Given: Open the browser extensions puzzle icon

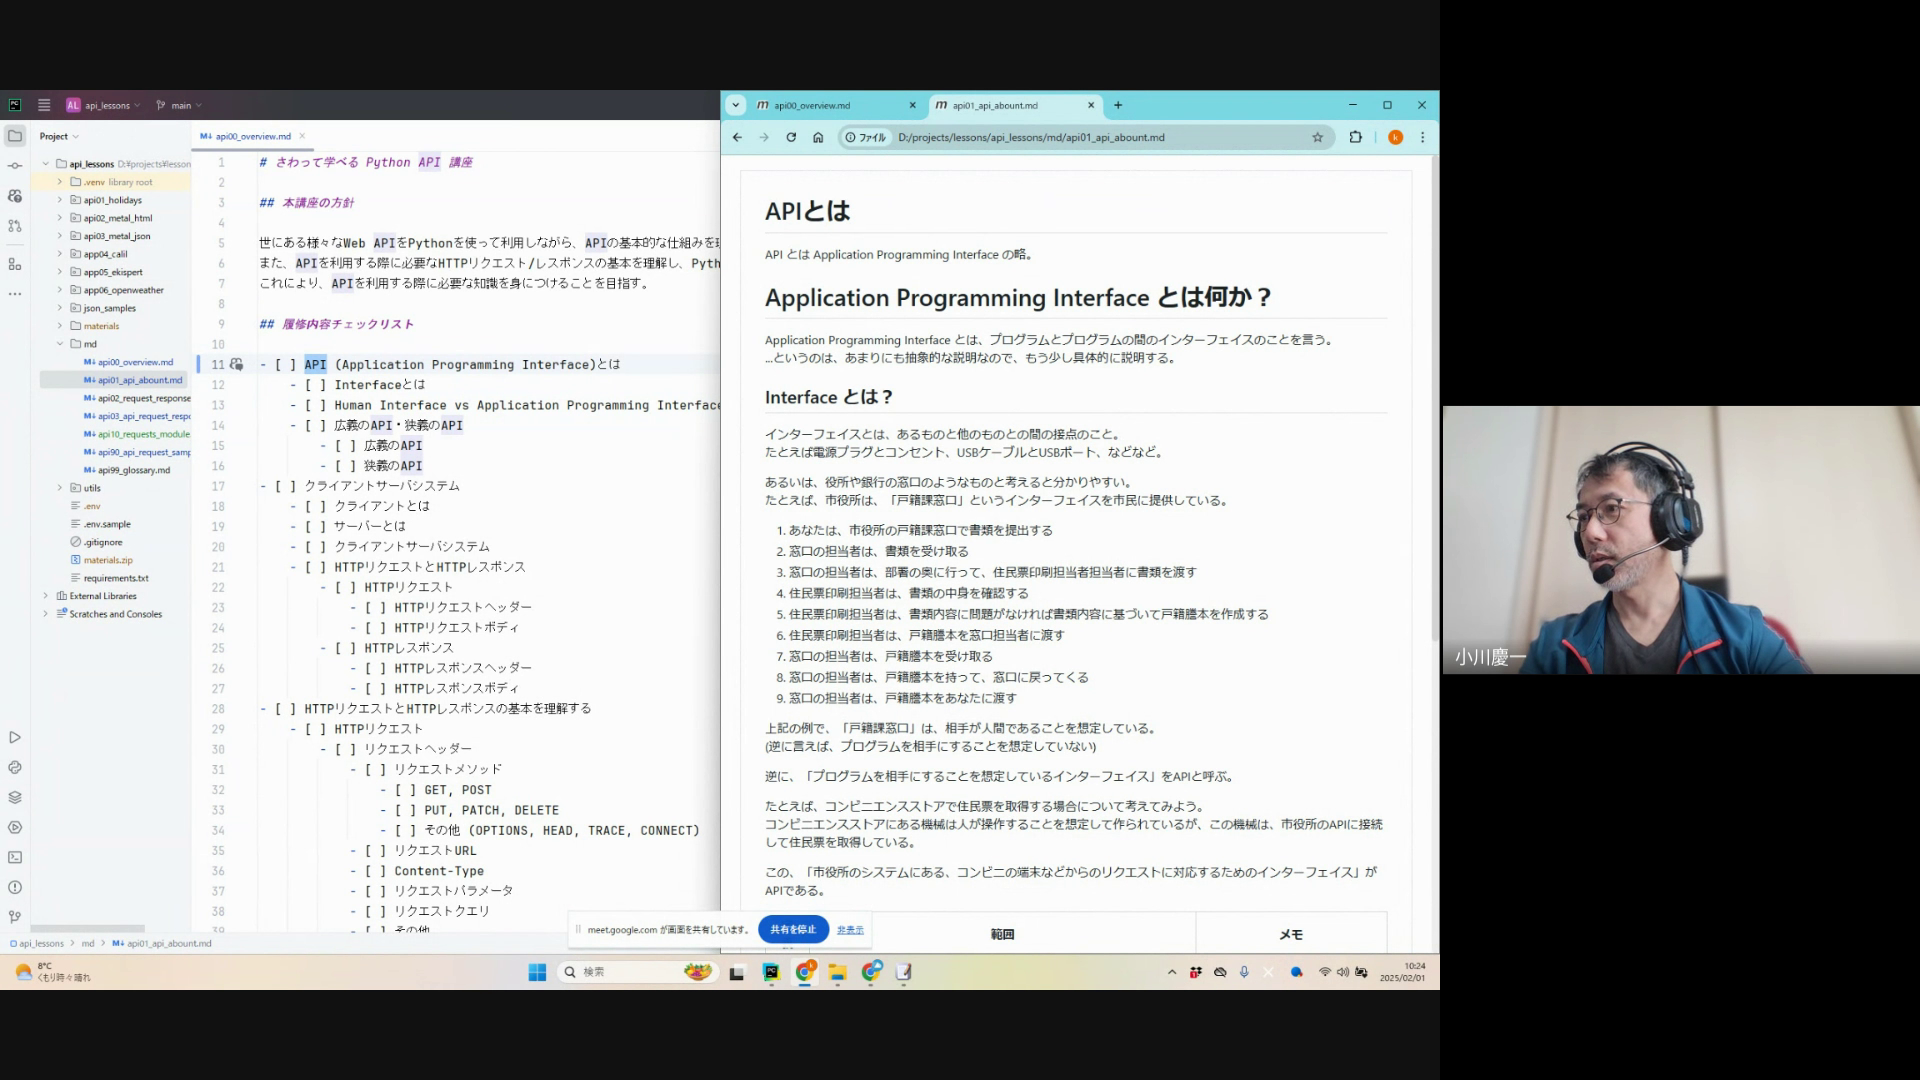Looking at the screenshot, I should (1355, 137).
